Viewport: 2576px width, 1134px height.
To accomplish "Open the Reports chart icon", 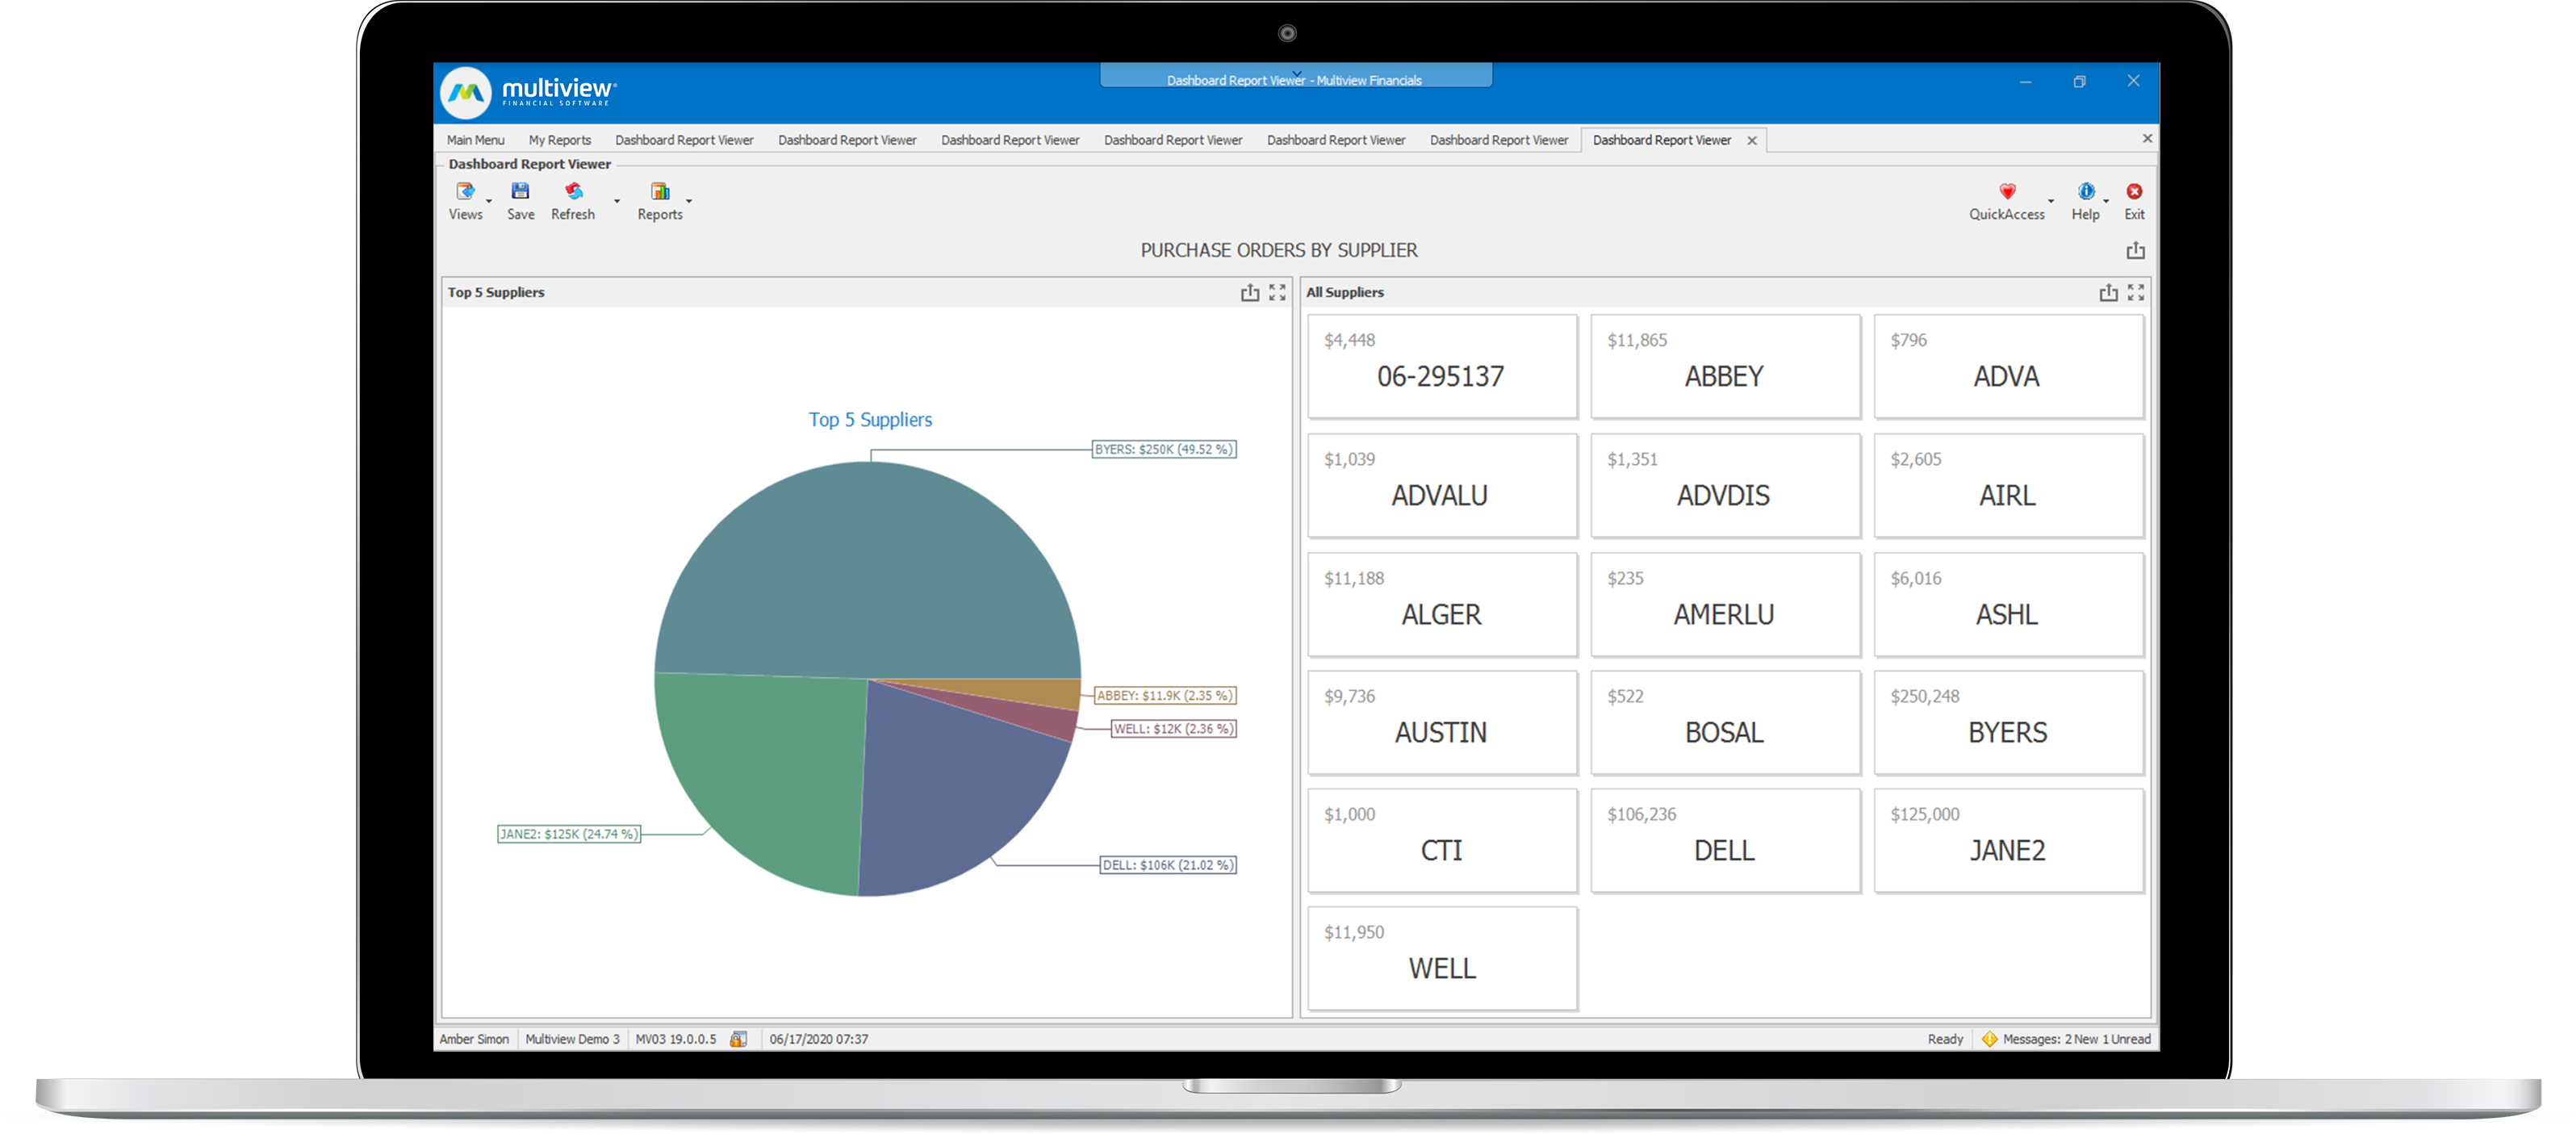I will [x=660, y=191].
